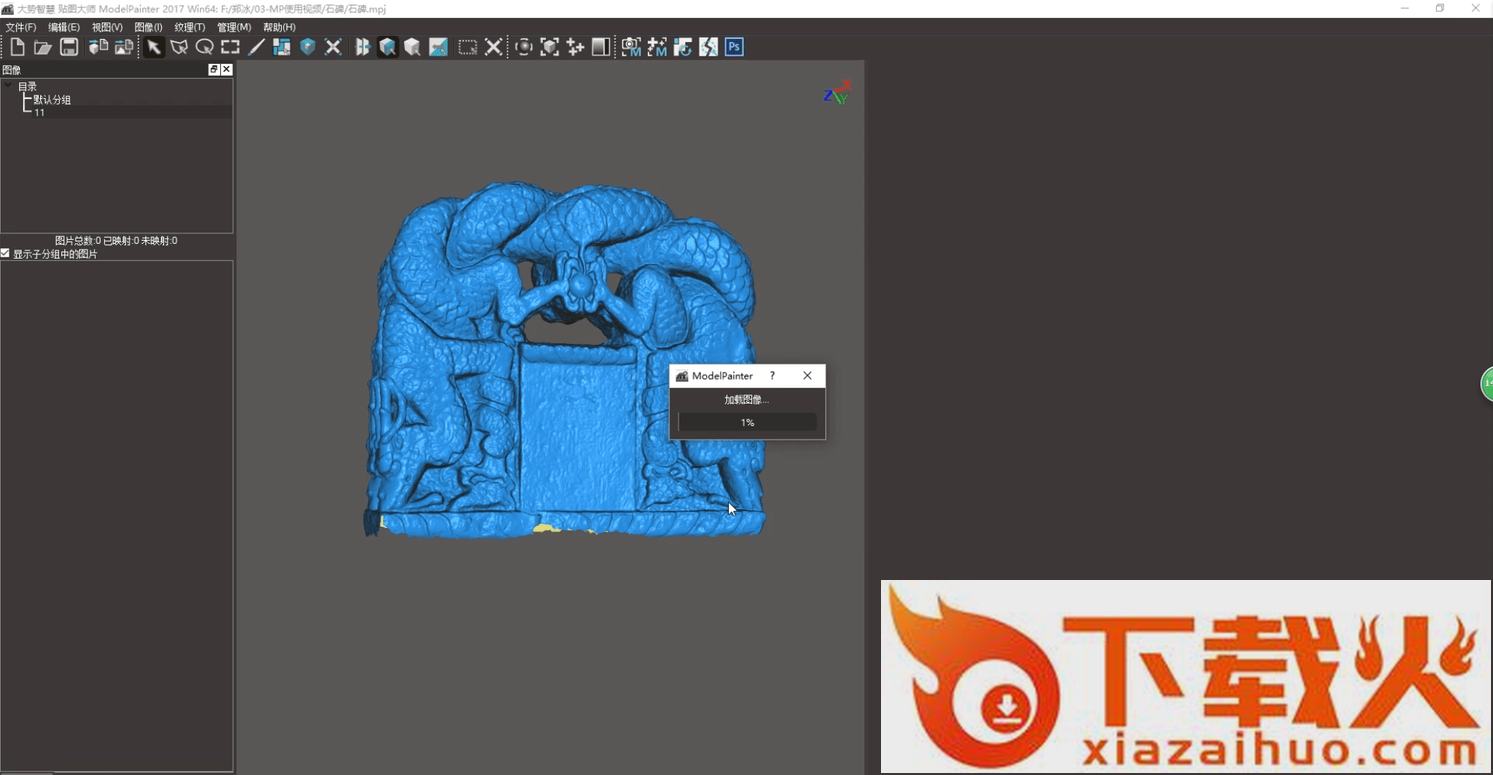Click the white X toolbar icon
The width and height of the screenshot is (1493, 775).
493,47
